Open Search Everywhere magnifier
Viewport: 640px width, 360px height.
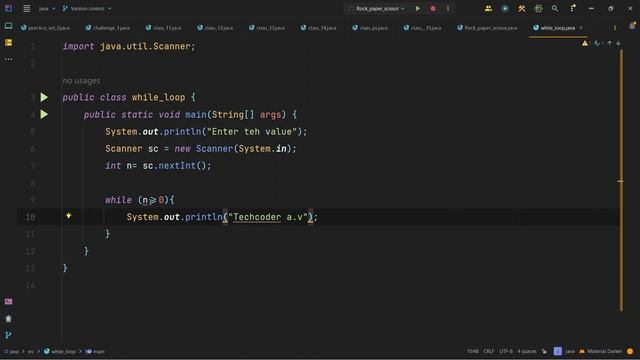(x=555, y=8)
